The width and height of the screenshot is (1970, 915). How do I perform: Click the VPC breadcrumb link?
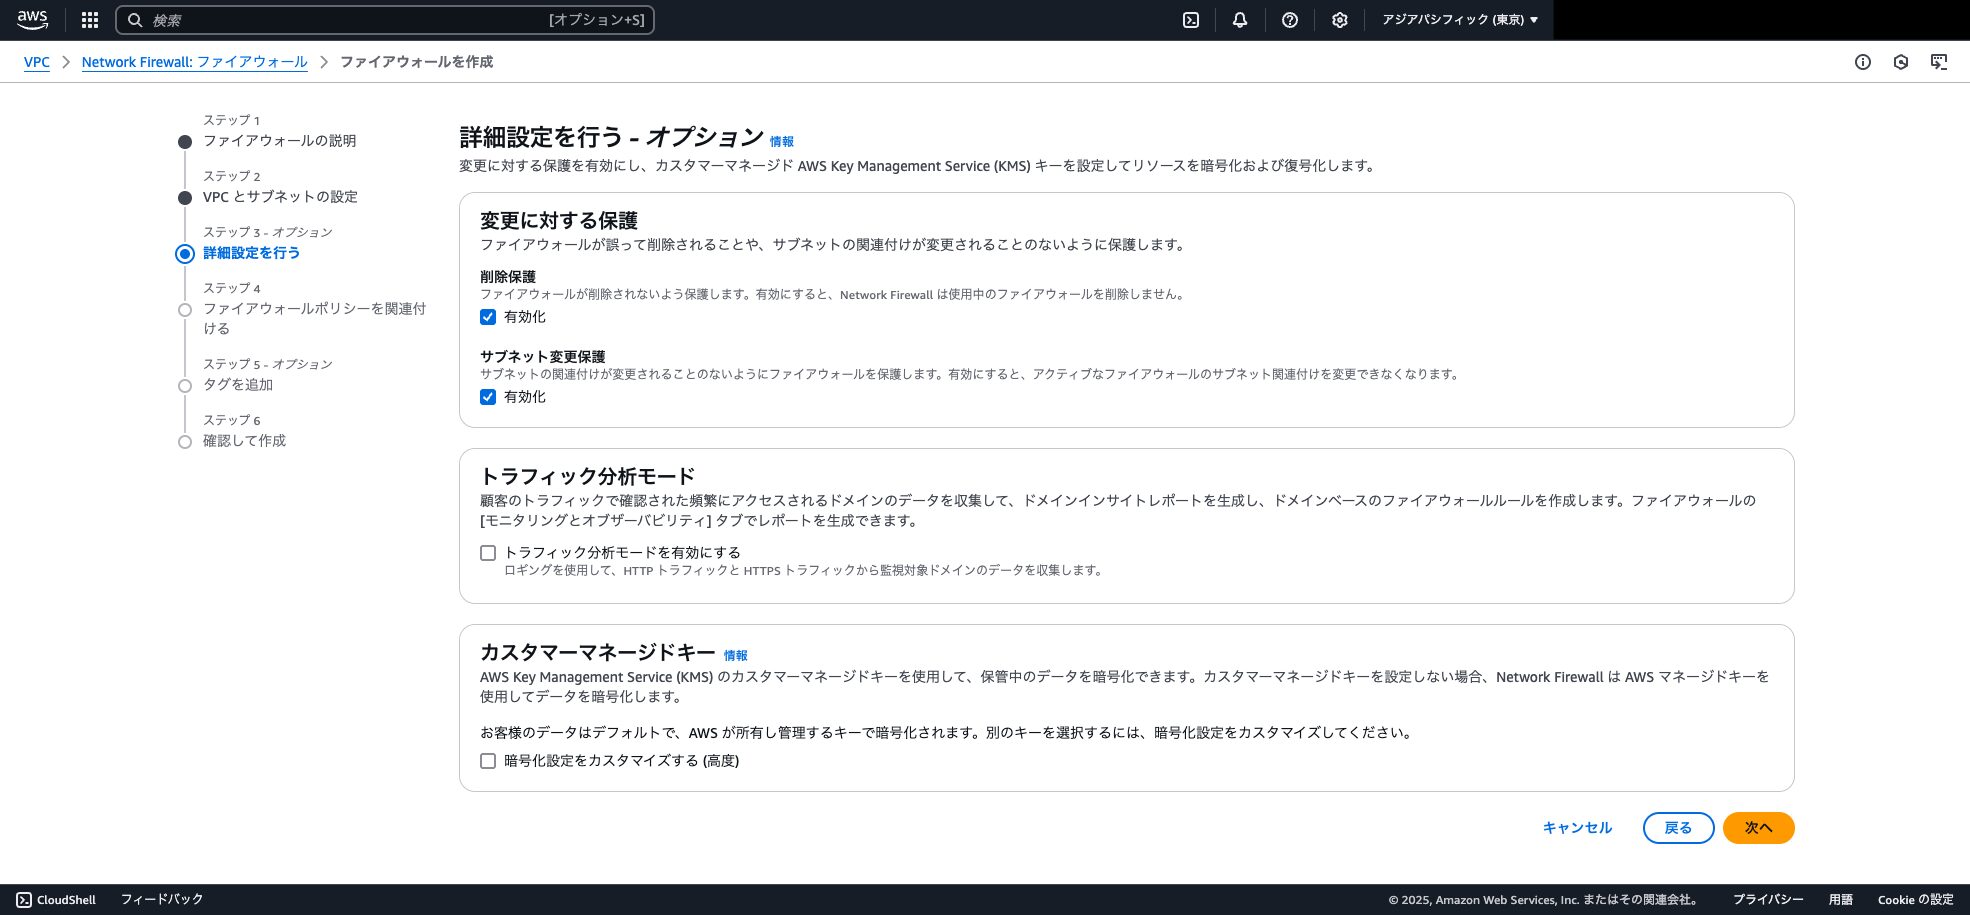click(37, 62)
